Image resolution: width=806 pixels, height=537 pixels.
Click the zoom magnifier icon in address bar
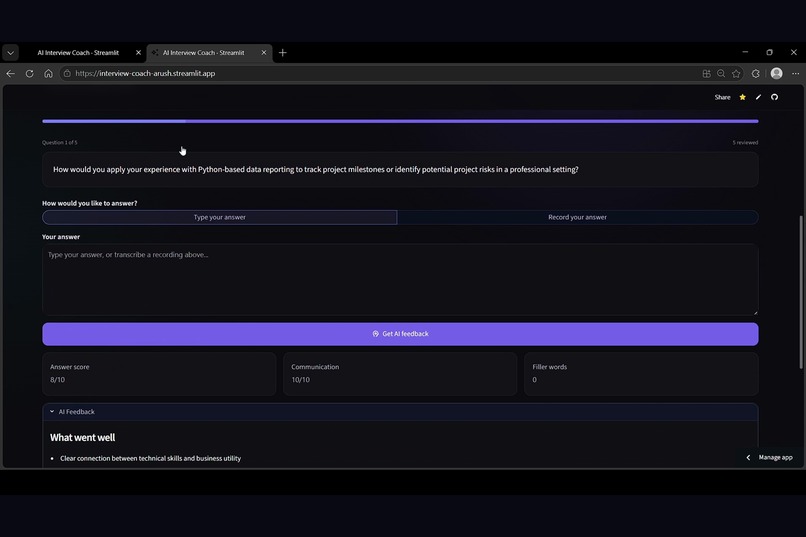click(721, 73)
